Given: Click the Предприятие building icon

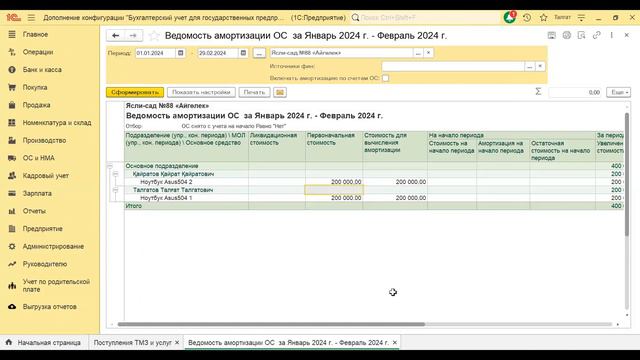Looking at the screenshot, I should (x=12, y=229).
